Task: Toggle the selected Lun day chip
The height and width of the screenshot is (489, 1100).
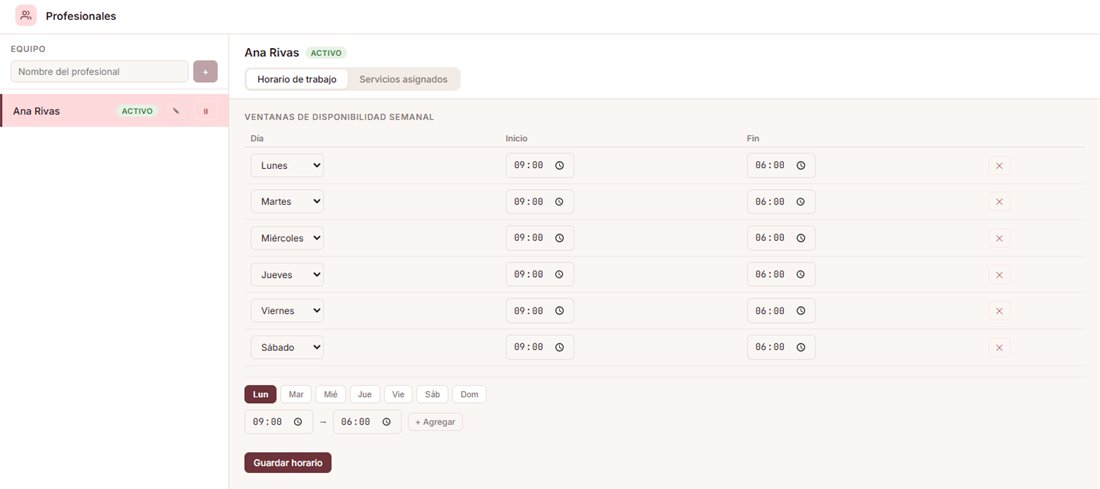Action: point(260,394)
